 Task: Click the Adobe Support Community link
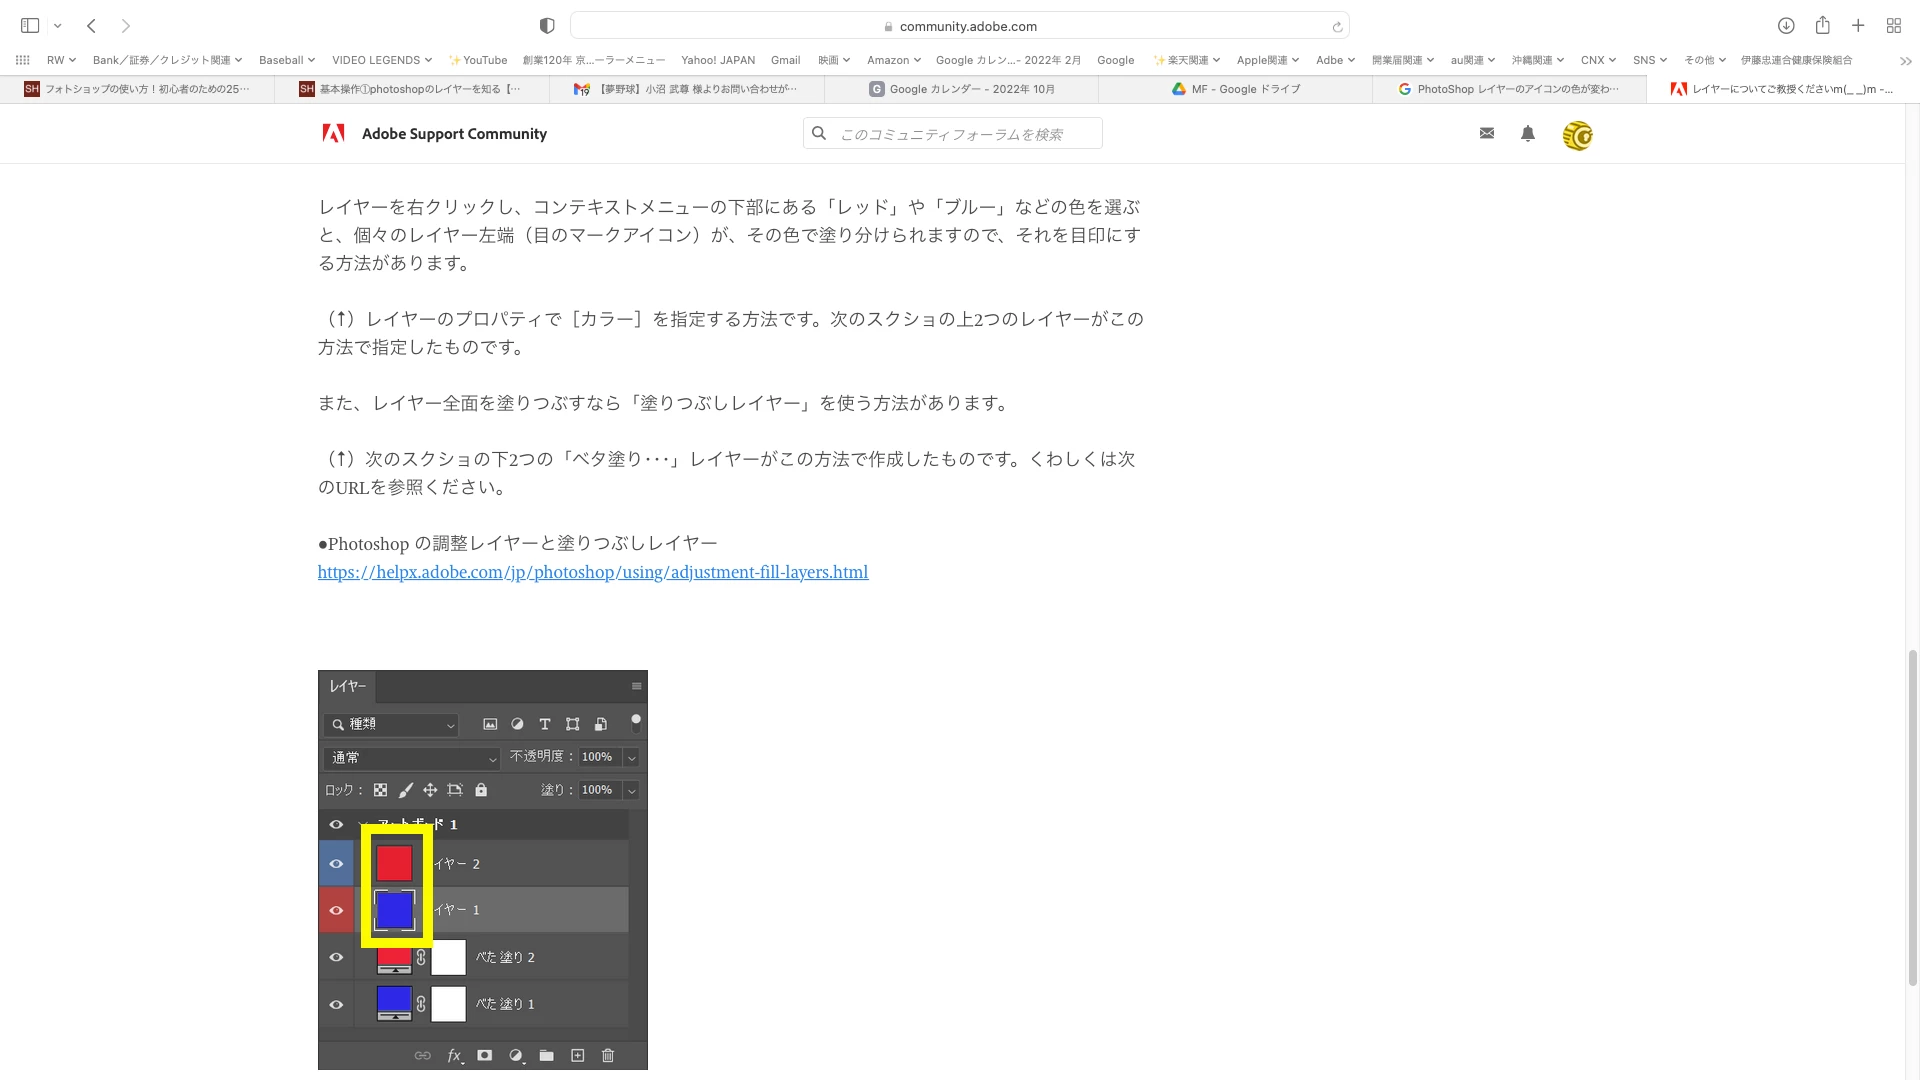click(x=454, y=134)
